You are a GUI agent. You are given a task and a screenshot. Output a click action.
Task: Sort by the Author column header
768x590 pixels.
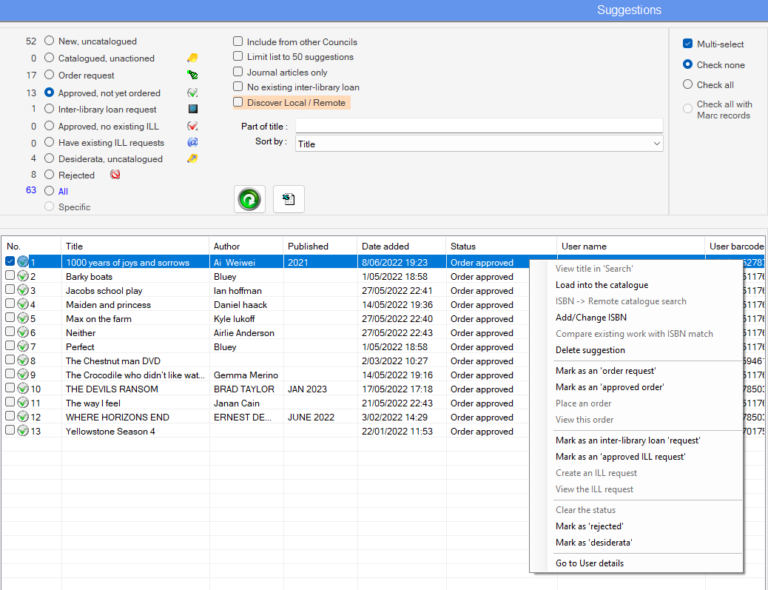[x=246, y=246]
